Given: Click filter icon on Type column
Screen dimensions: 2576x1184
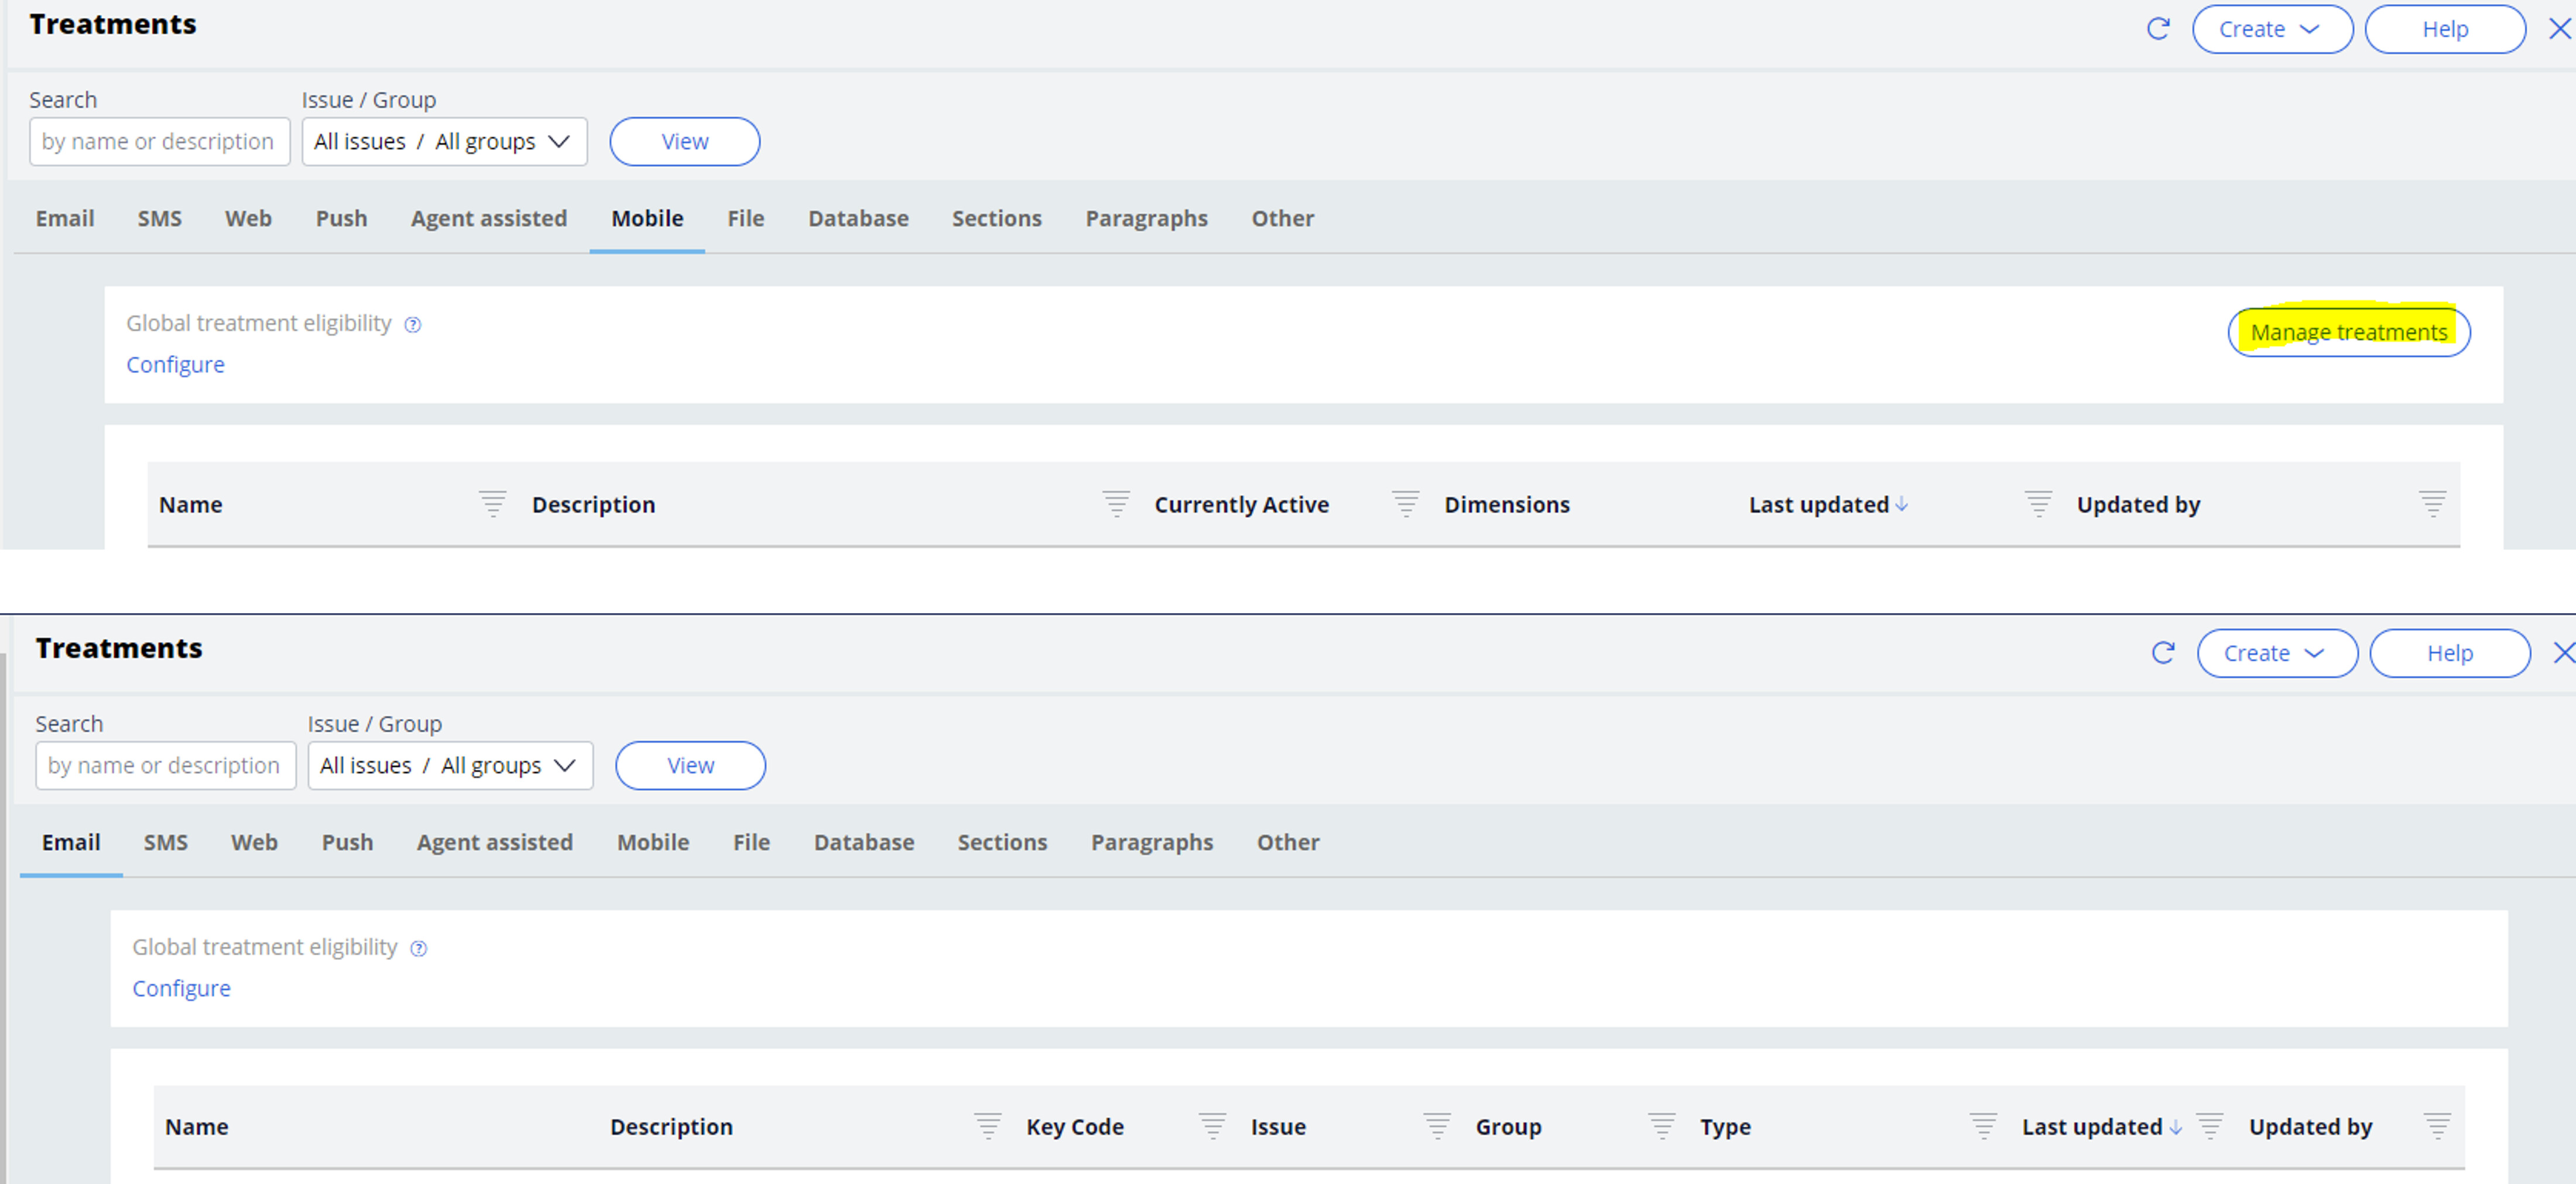Looking at the screenshot, I should click(1982, 1127).
